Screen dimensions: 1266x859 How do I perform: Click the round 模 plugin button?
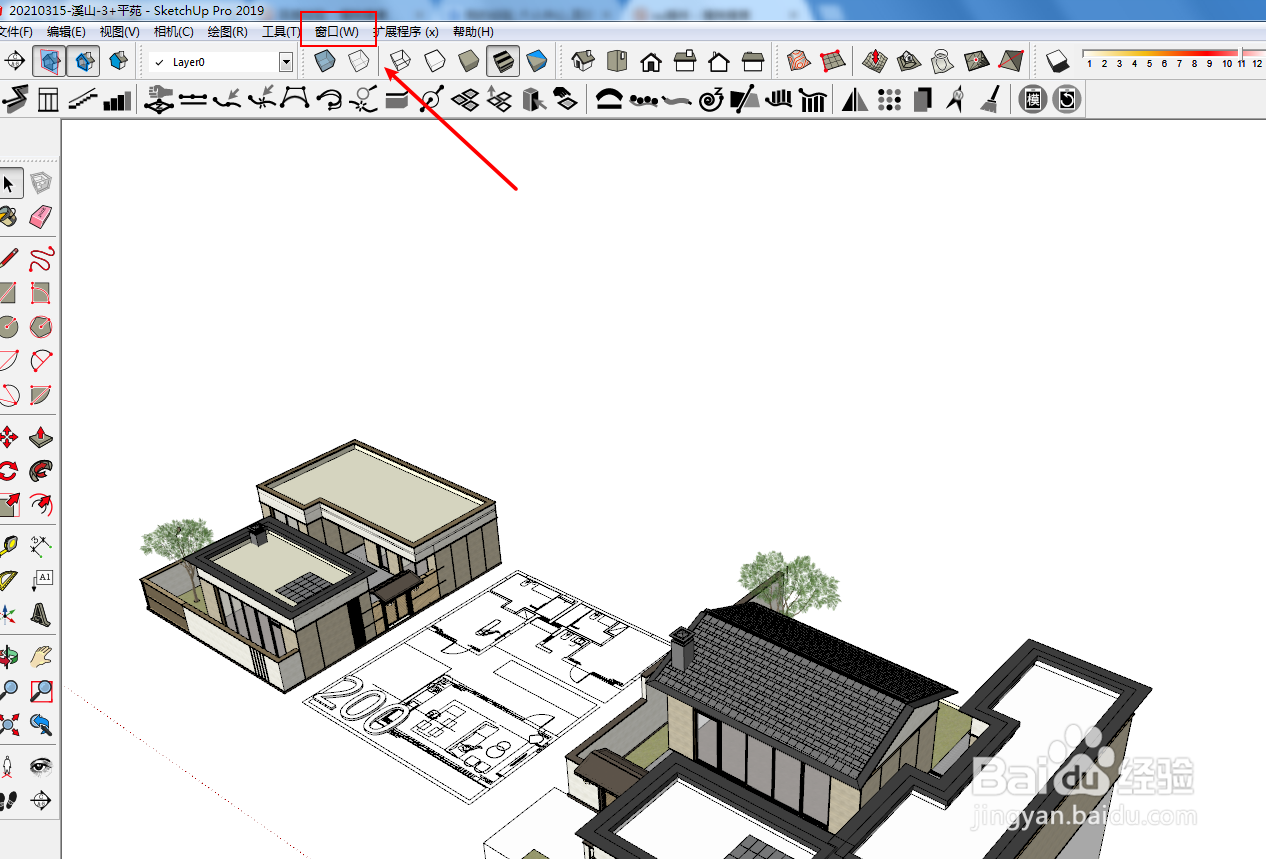[x=1033, y=99]
